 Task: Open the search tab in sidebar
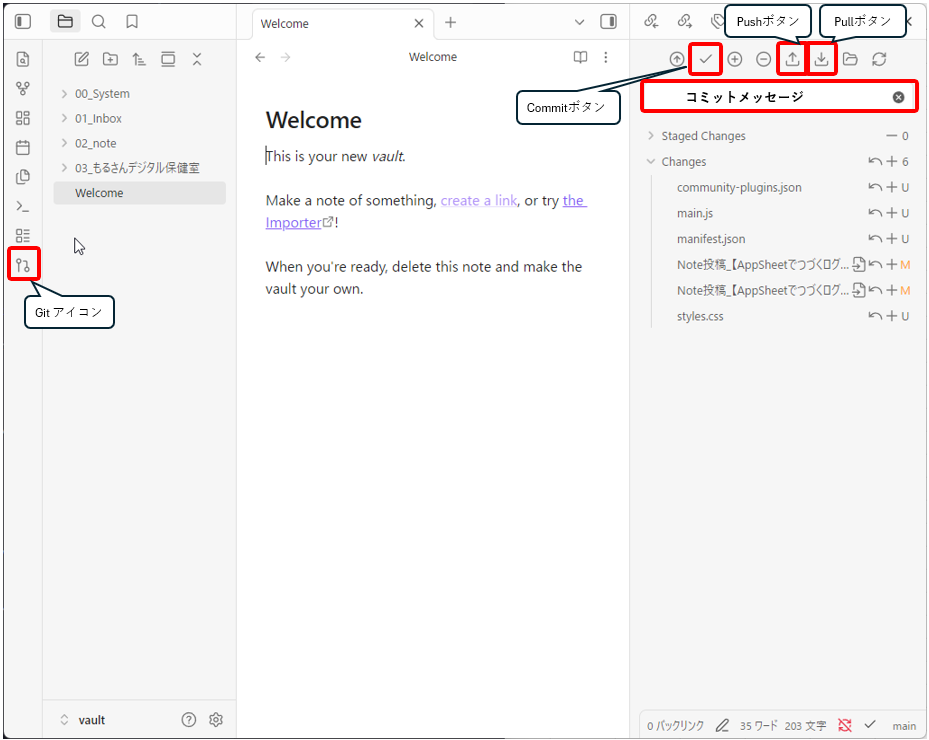[x=98, y=21]
